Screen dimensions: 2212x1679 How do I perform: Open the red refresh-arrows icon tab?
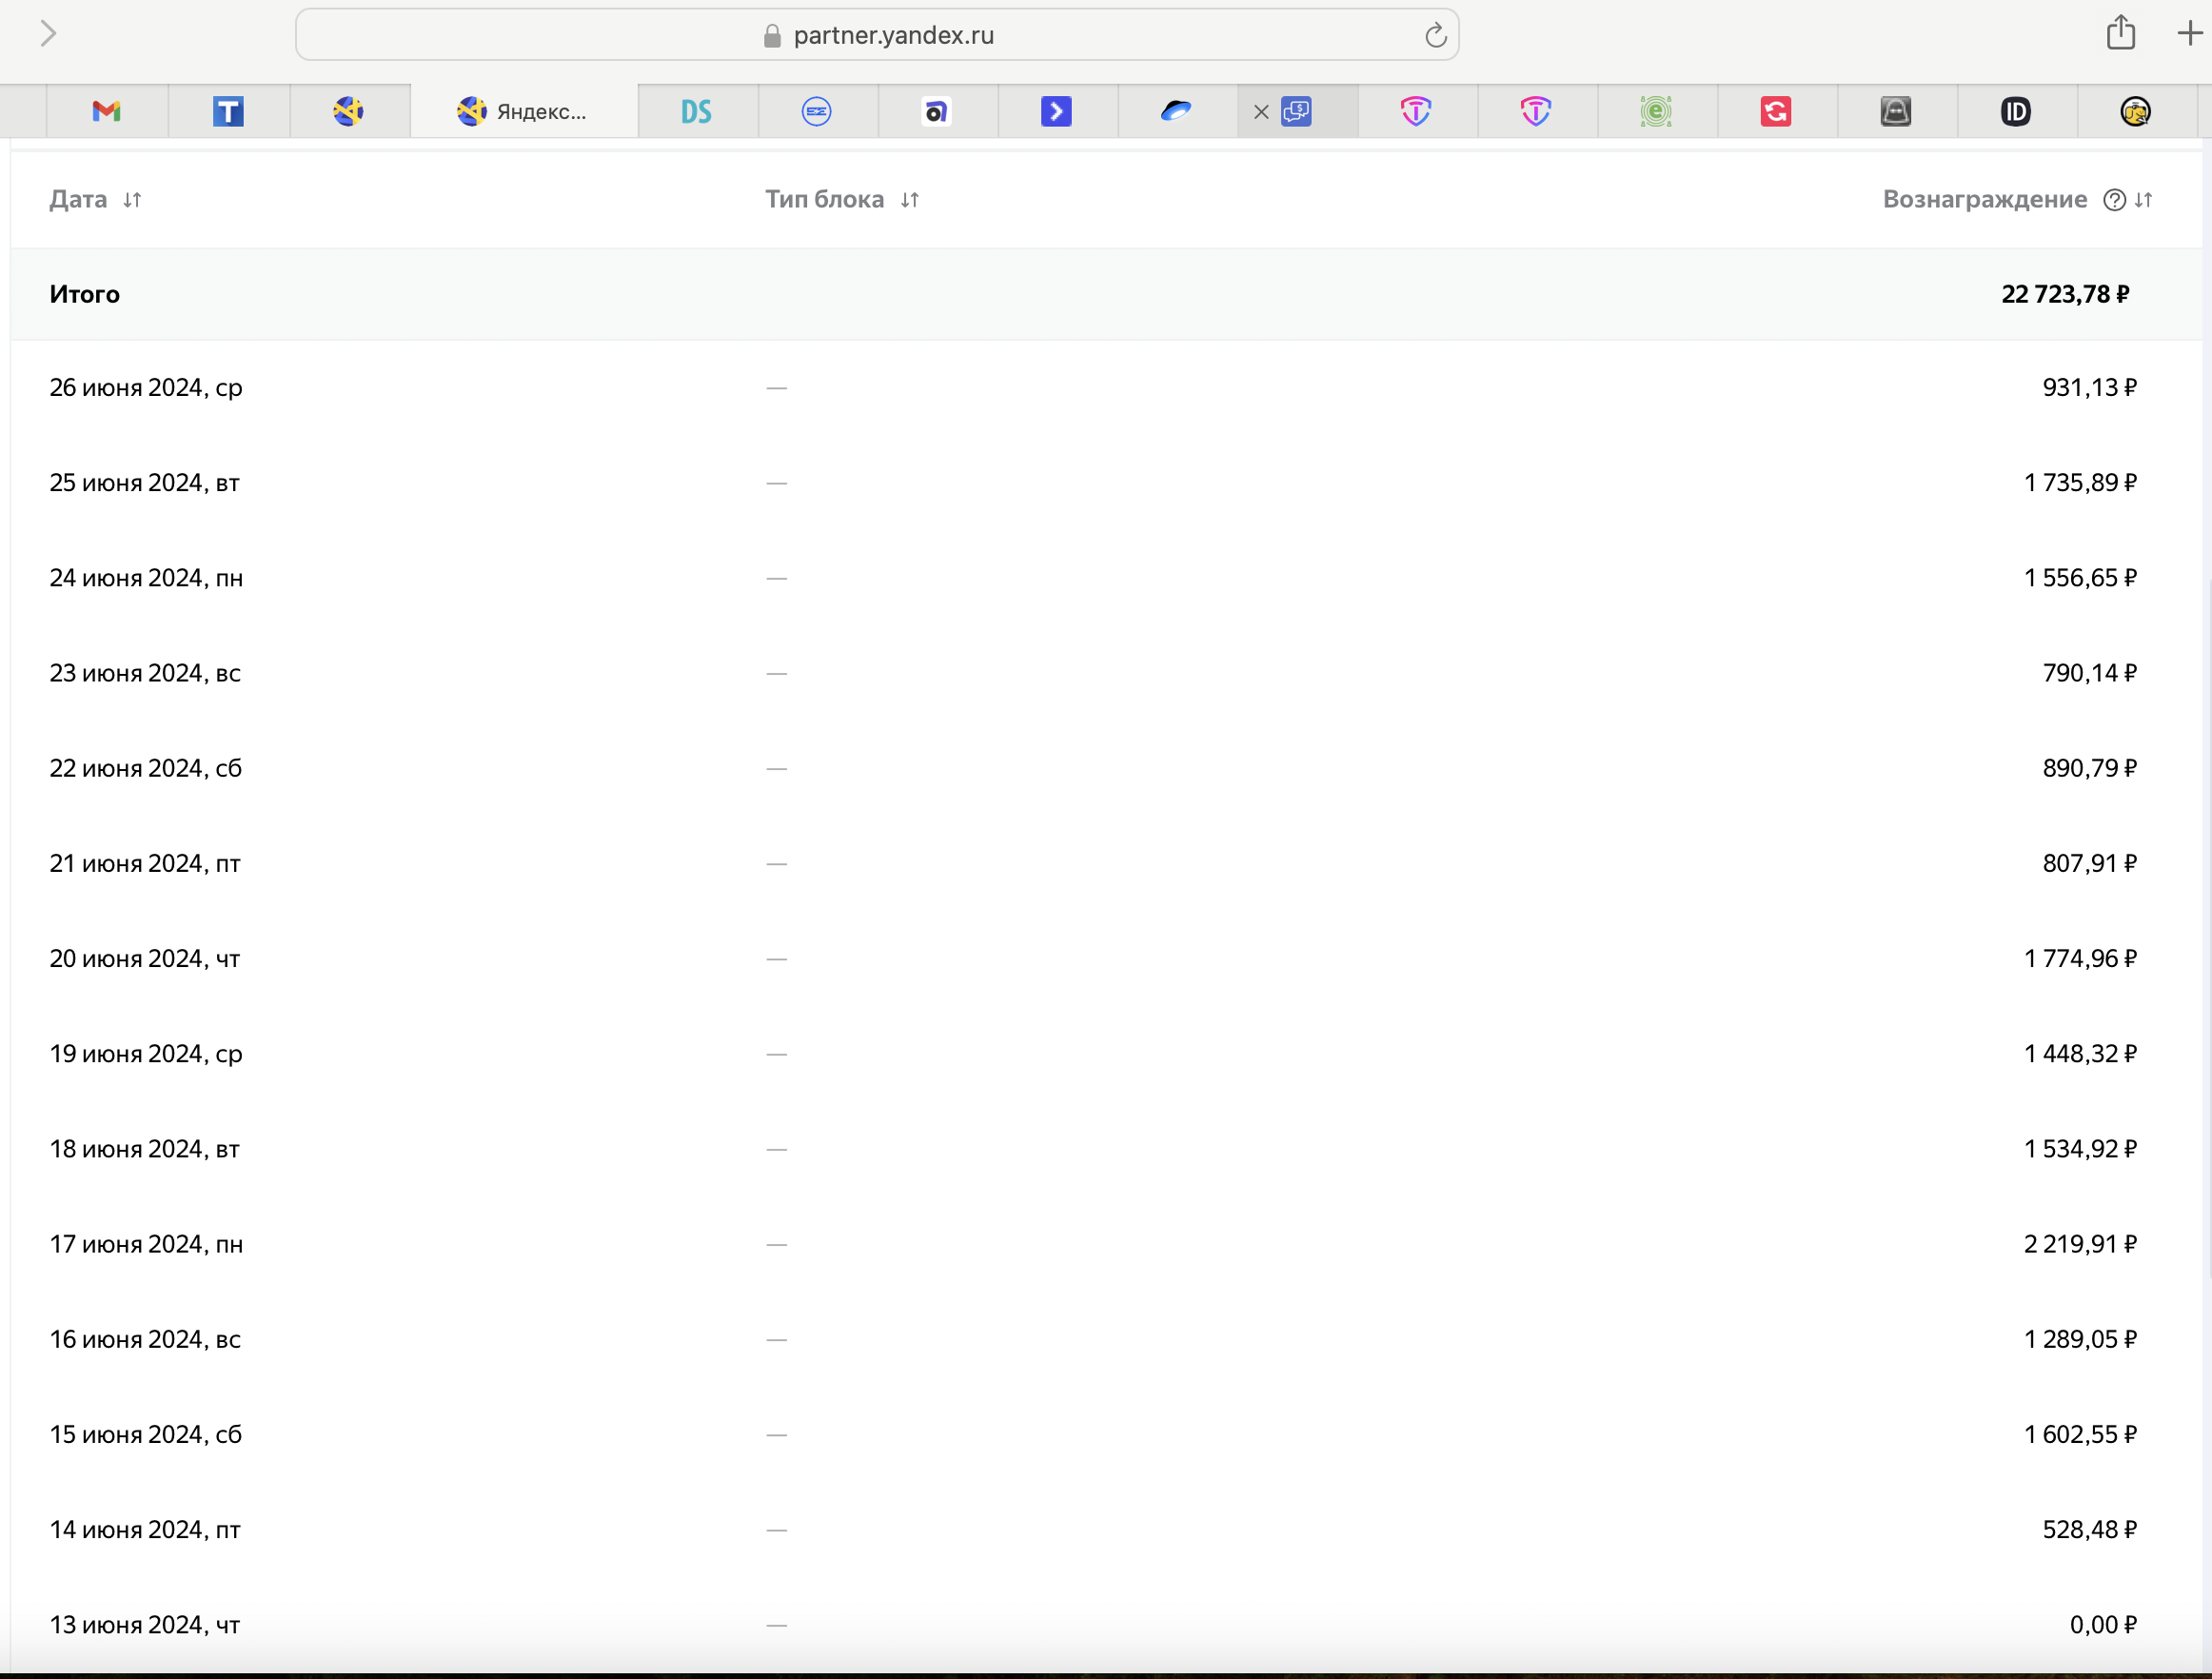pyautogui.click(x=1775, y=111)
